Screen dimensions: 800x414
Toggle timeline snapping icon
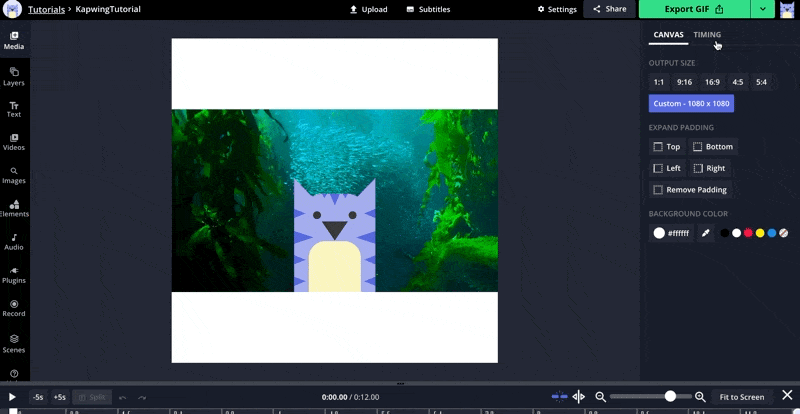click(560, 397)
